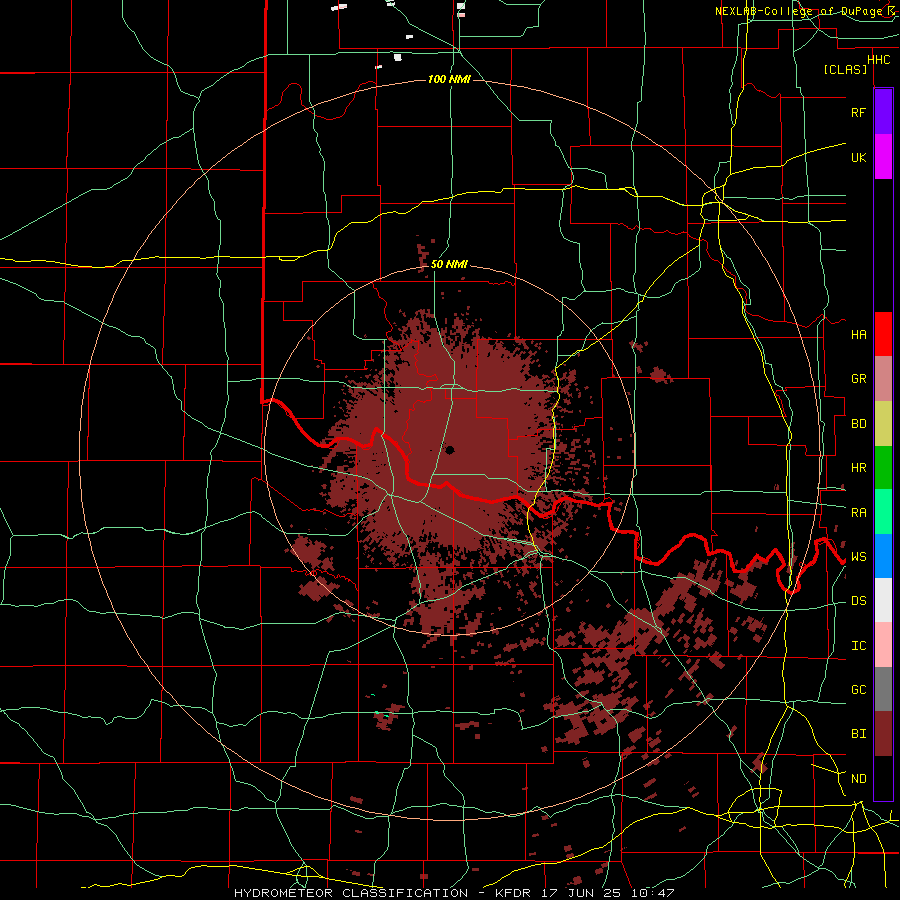Screen dimensions: 900x900
Task: Click the Hydrometeor Classification KFDR timestamp caption
Action: point(453,893)
